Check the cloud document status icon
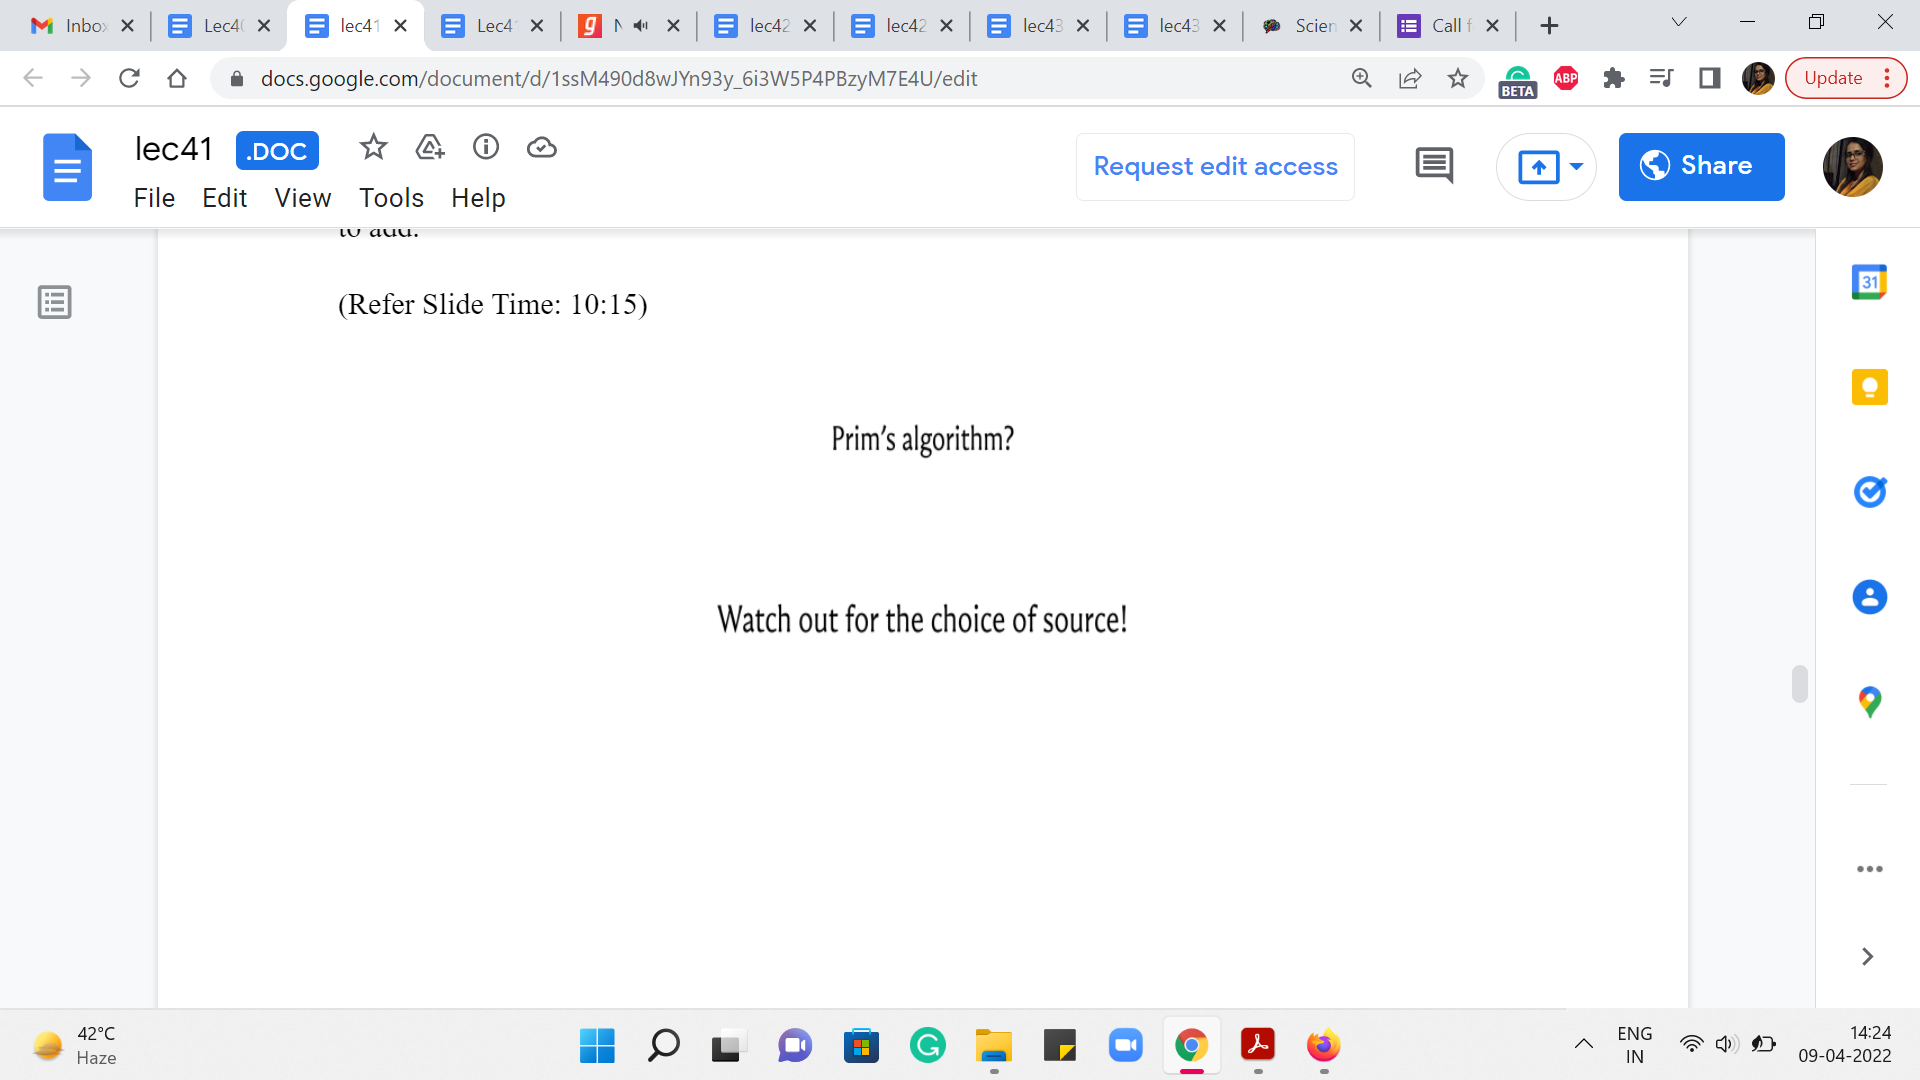This screenshot has height=1080, width=1920. [541, 148]
